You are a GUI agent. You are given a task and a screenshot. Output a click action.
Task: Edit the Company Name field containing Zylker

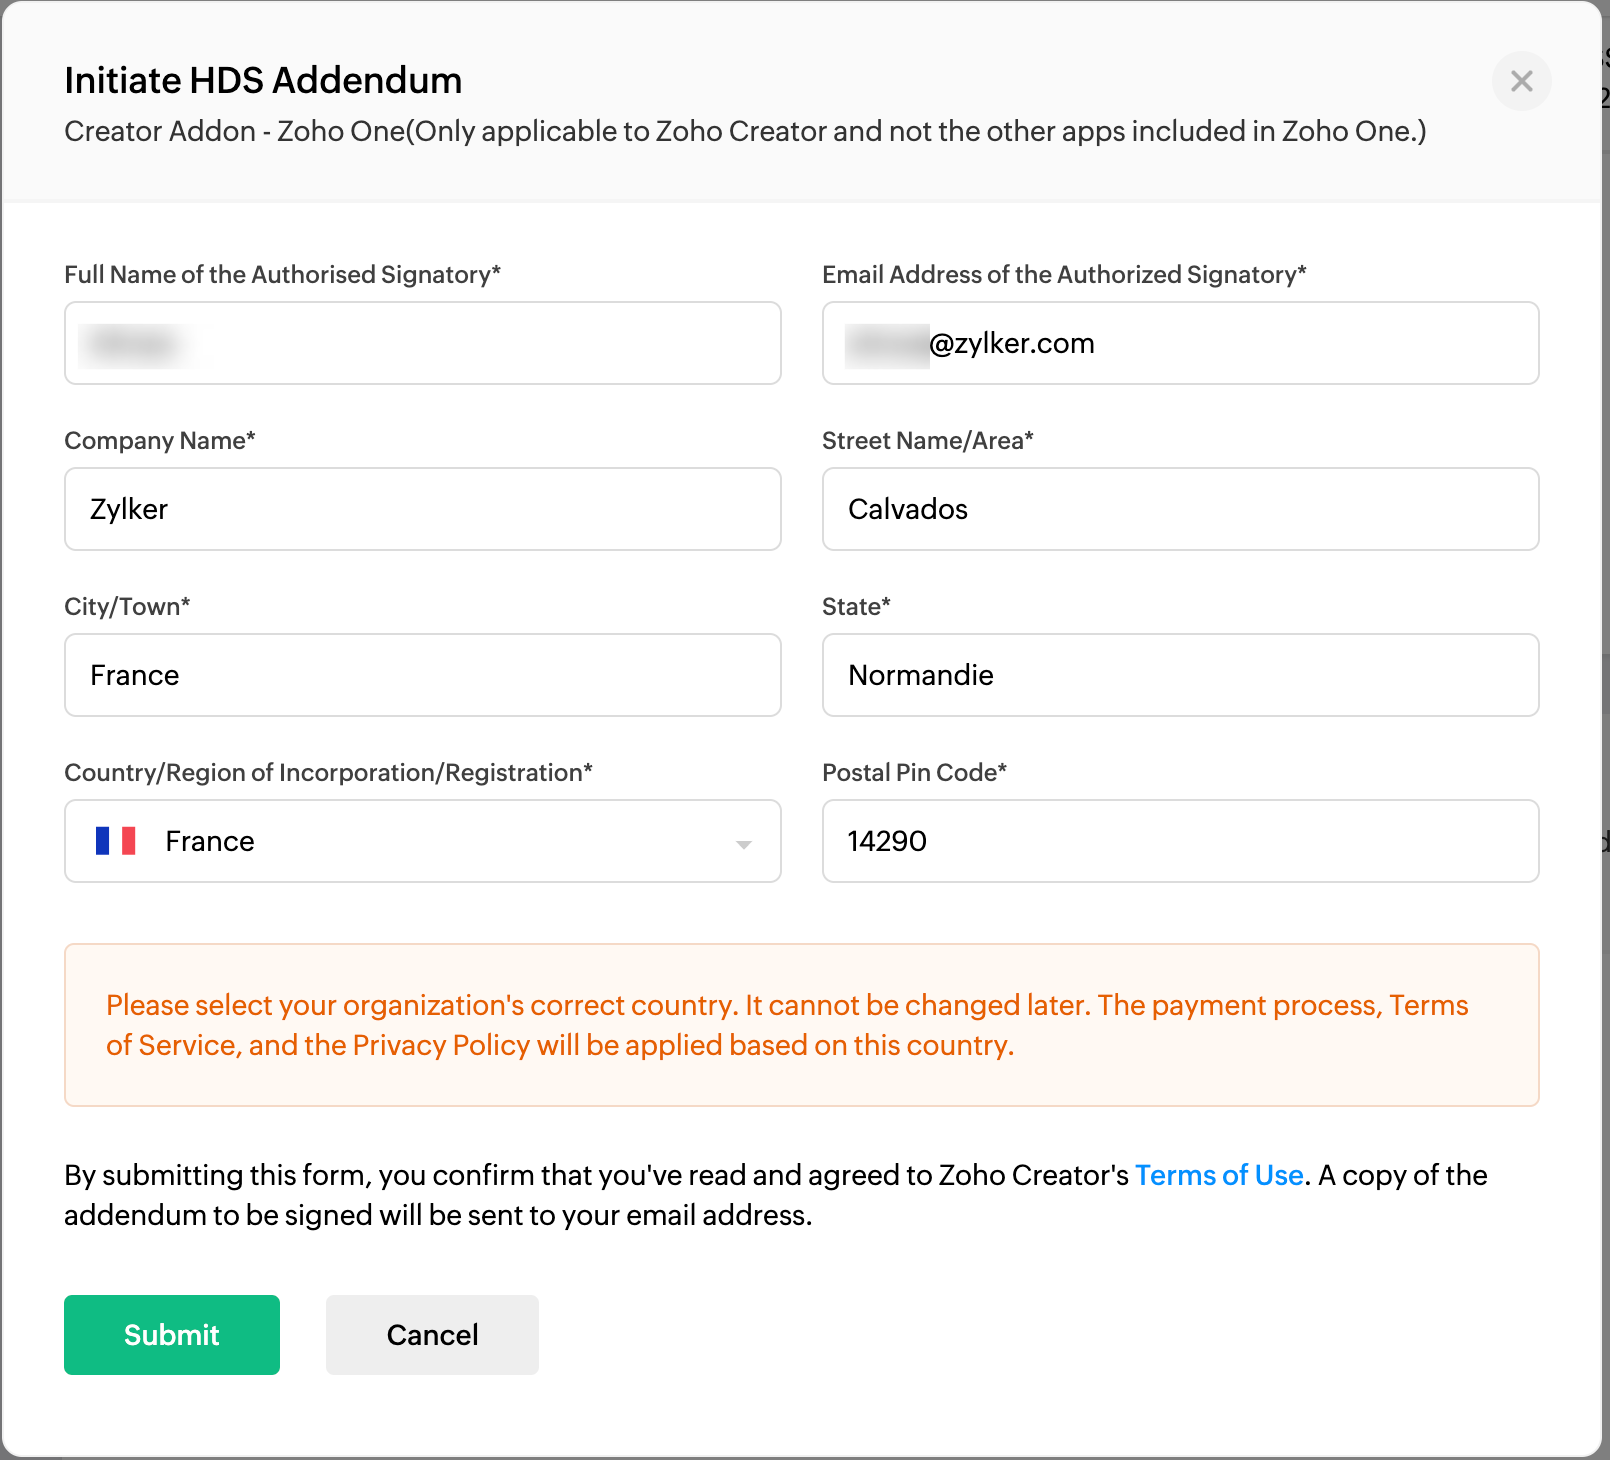pos(422,509)
